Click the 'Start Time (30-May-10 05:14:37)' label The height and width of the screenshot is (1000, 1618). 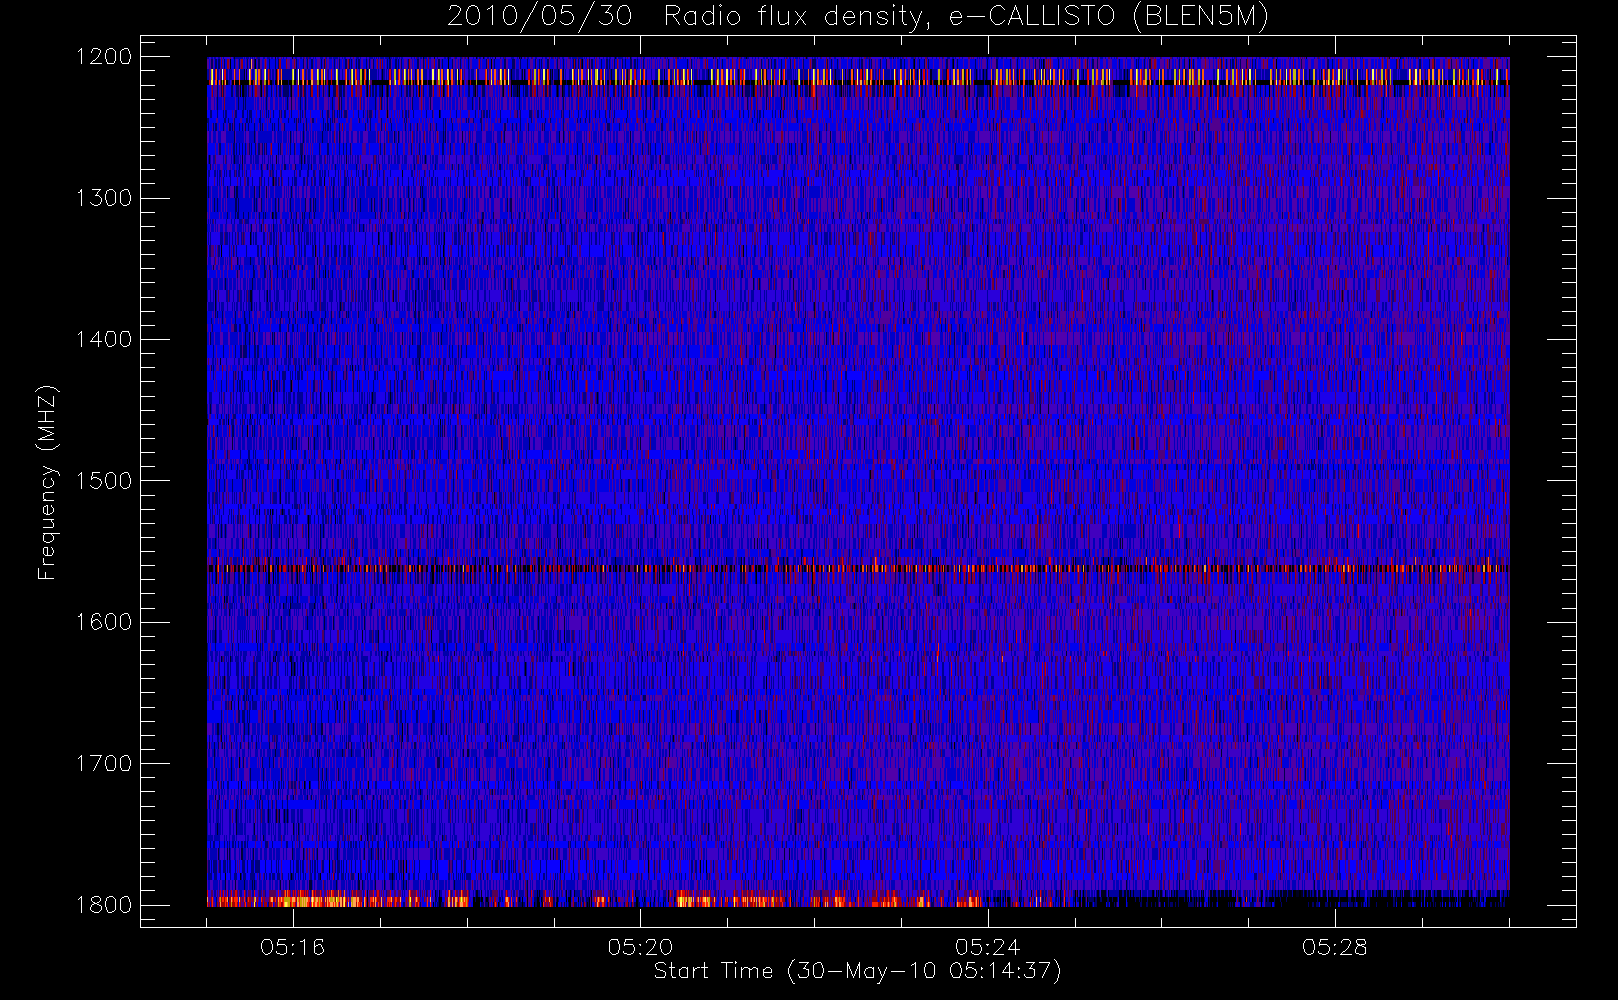pos(857,971)
